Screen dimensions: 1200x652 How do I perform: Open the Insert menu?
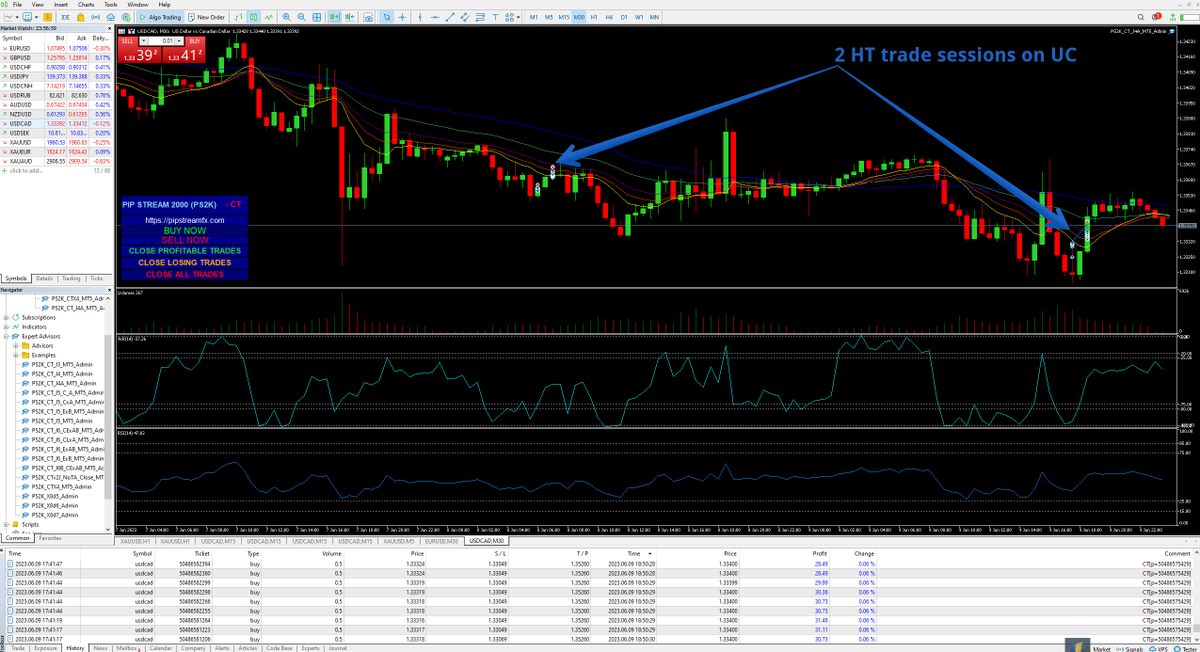coord(62,5)
